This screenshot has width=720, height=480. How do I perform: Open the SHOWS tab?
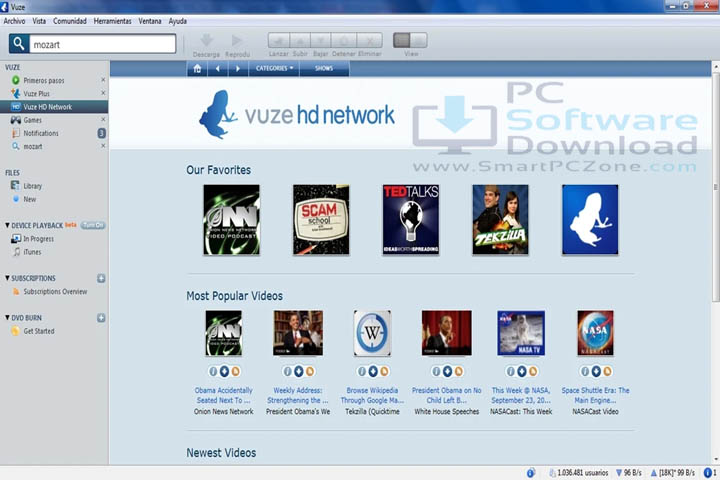point(324,68)
